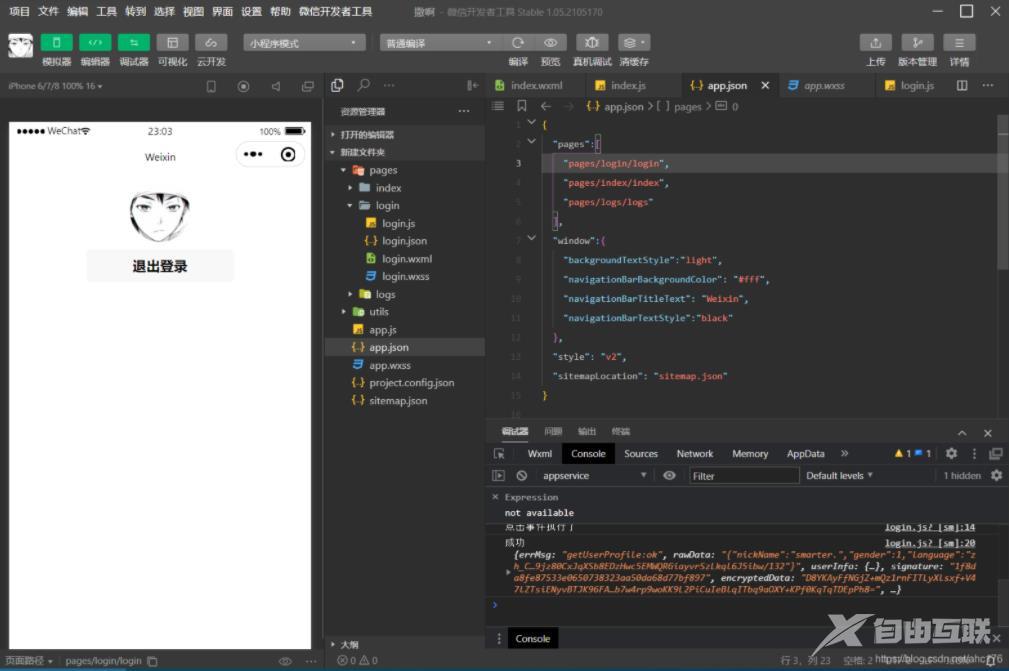Click the editor vertical scrollbar
1009x671 pixels.
(1003, 190)
